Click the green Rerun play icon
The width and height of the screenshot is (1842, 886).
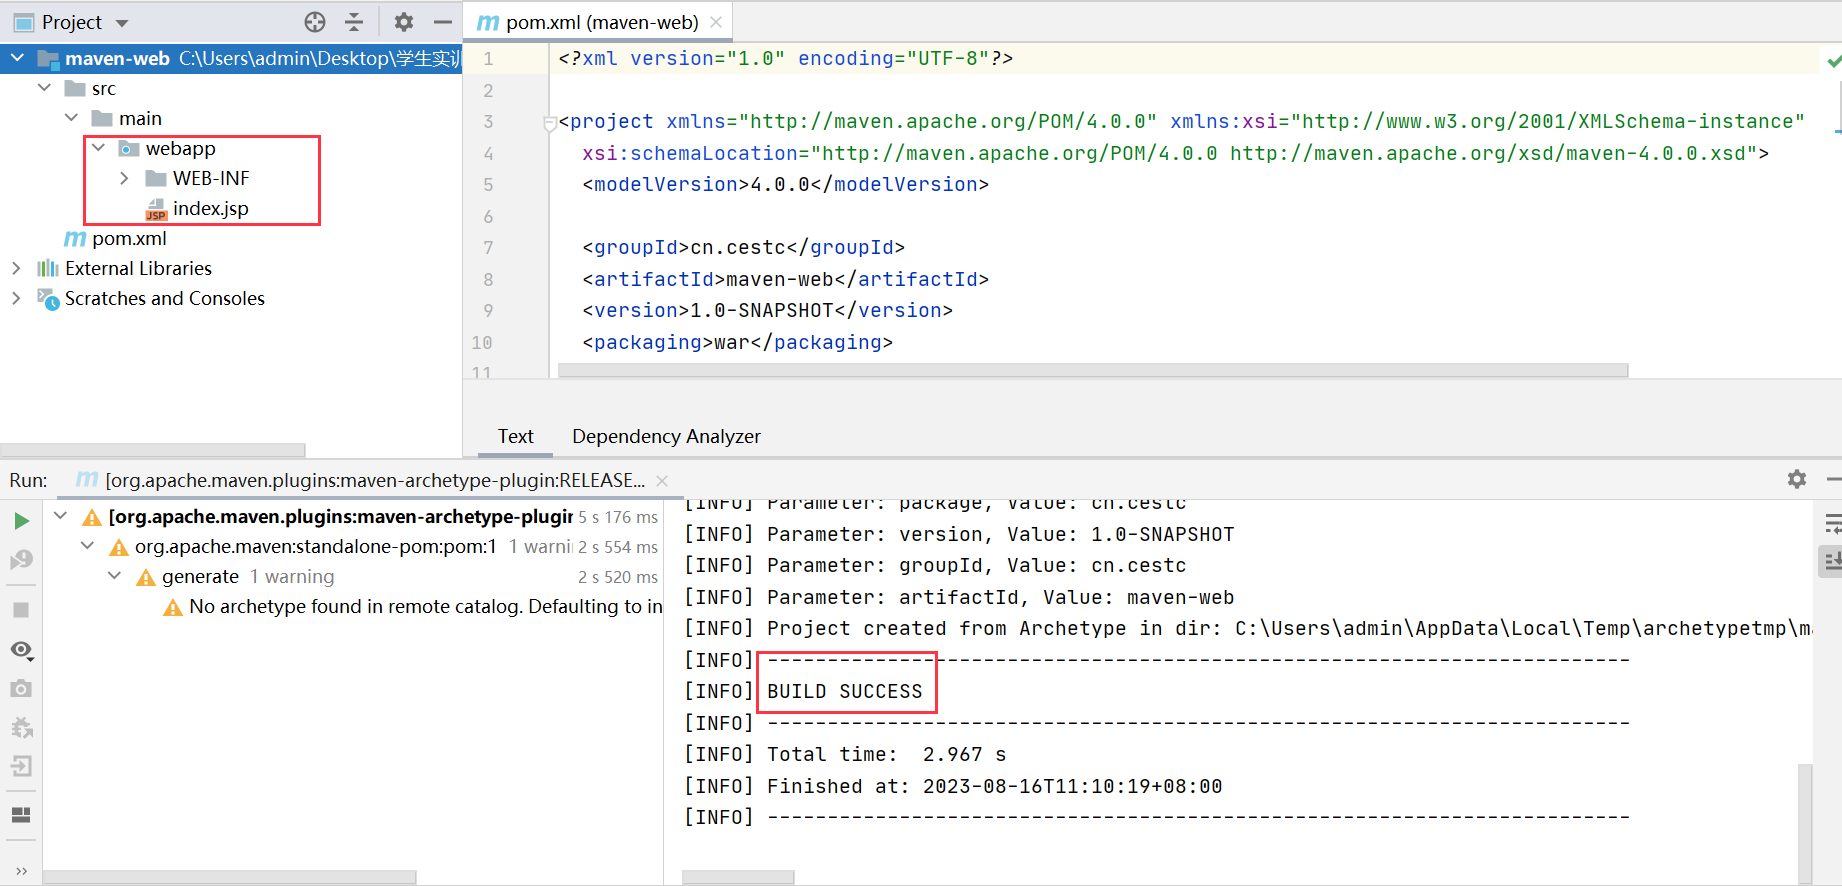point(21,521)
